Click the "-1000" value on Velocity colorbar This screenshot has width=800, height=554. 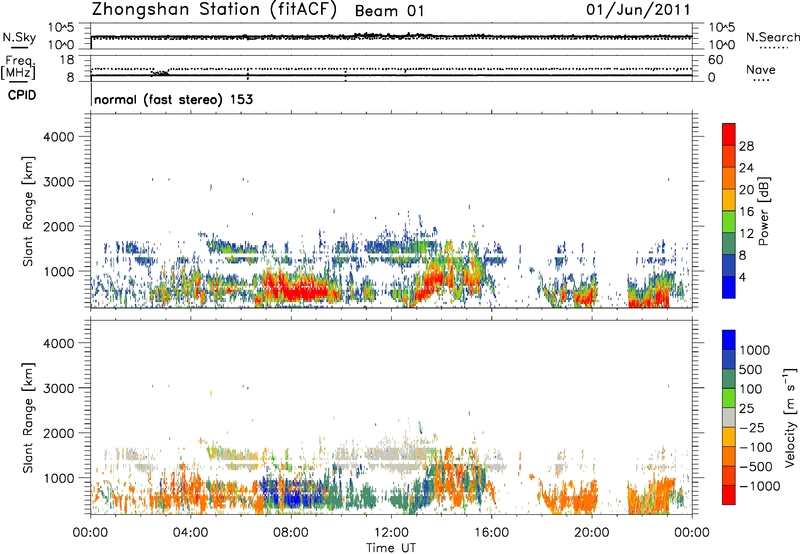(760, 486)
